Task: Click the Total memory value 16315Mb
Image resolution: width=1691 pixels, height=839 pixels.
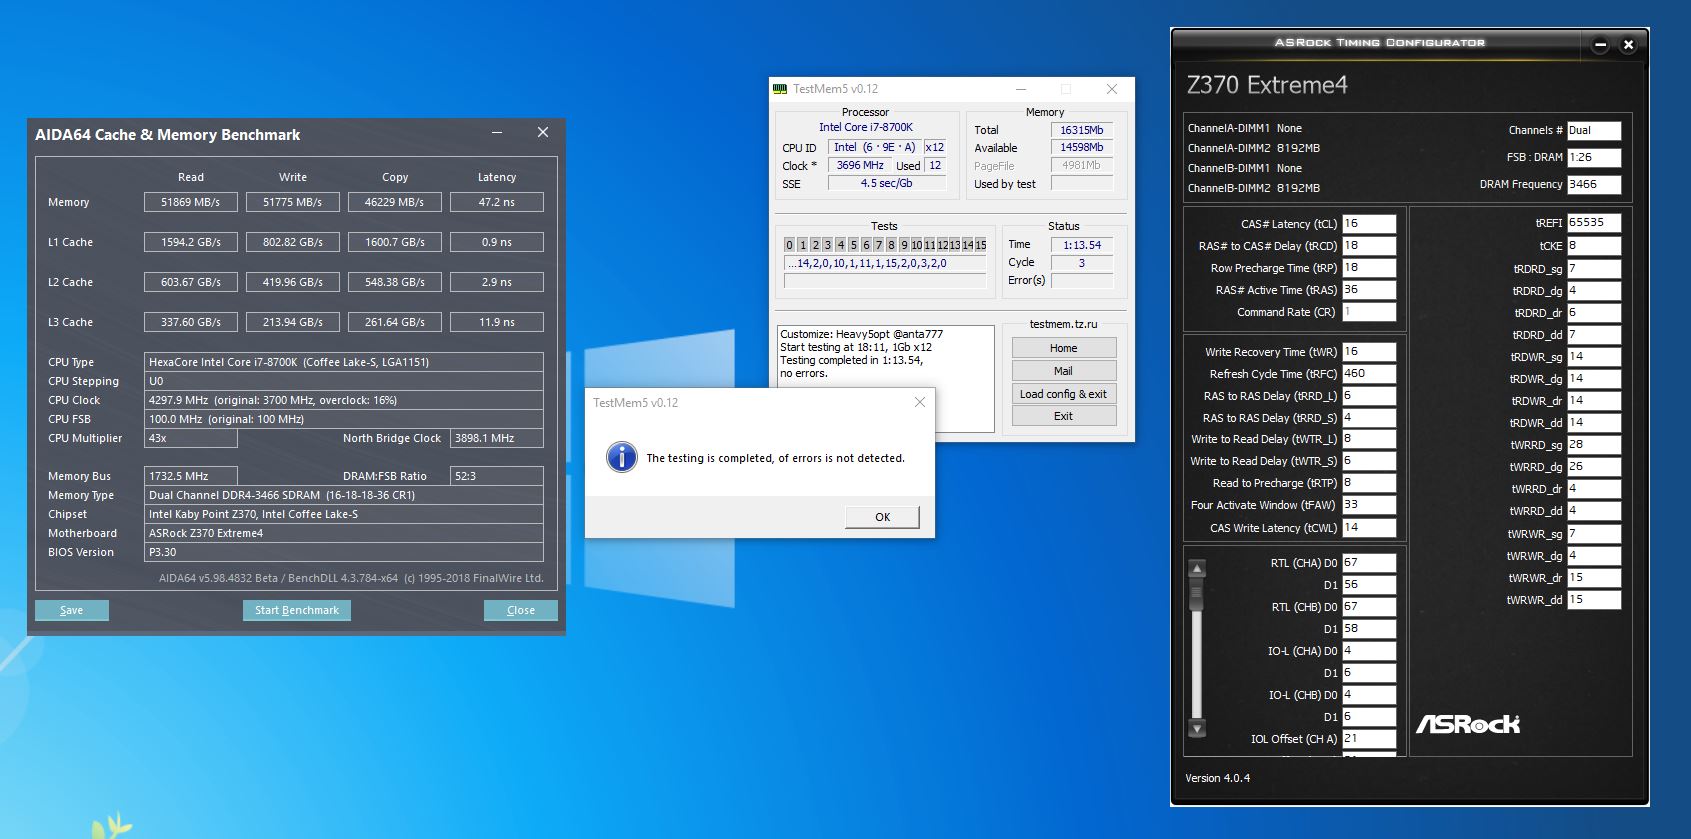Action: [x=1082, y=130]
